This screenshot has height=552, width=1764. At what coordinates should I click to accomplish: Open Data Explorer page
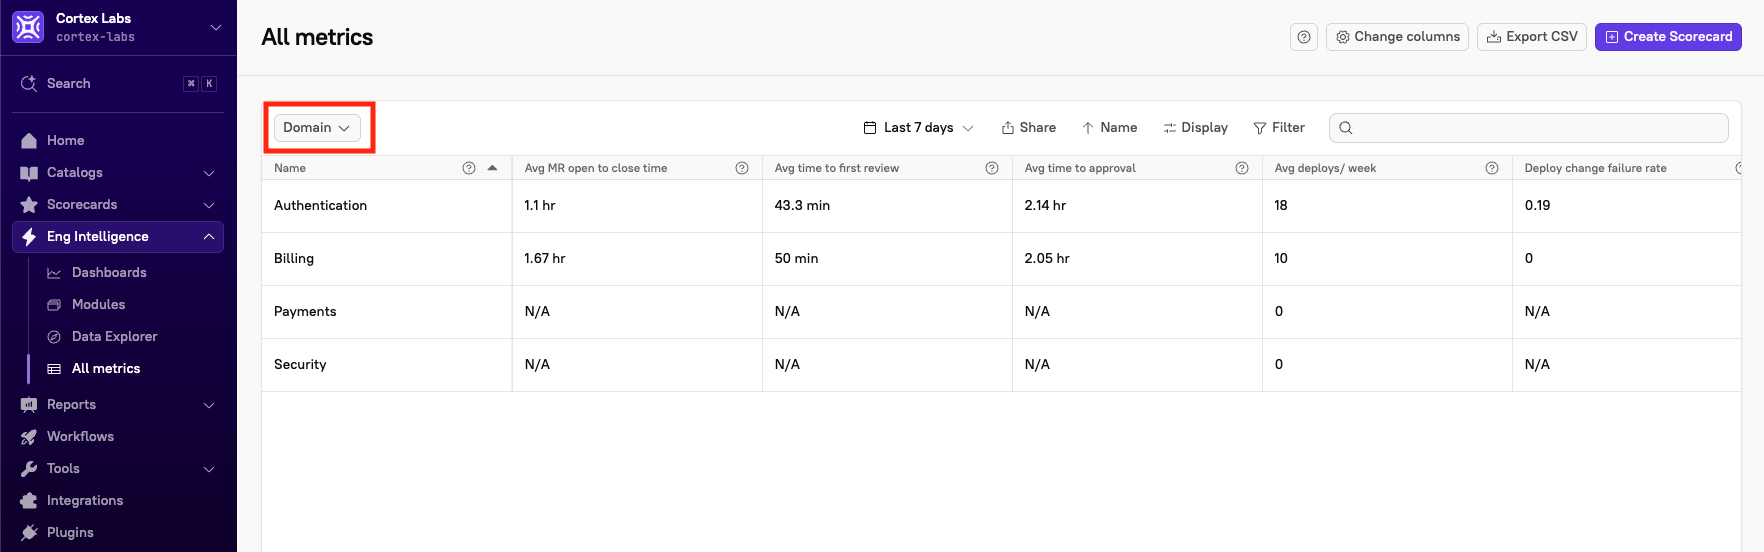point(114,337)
